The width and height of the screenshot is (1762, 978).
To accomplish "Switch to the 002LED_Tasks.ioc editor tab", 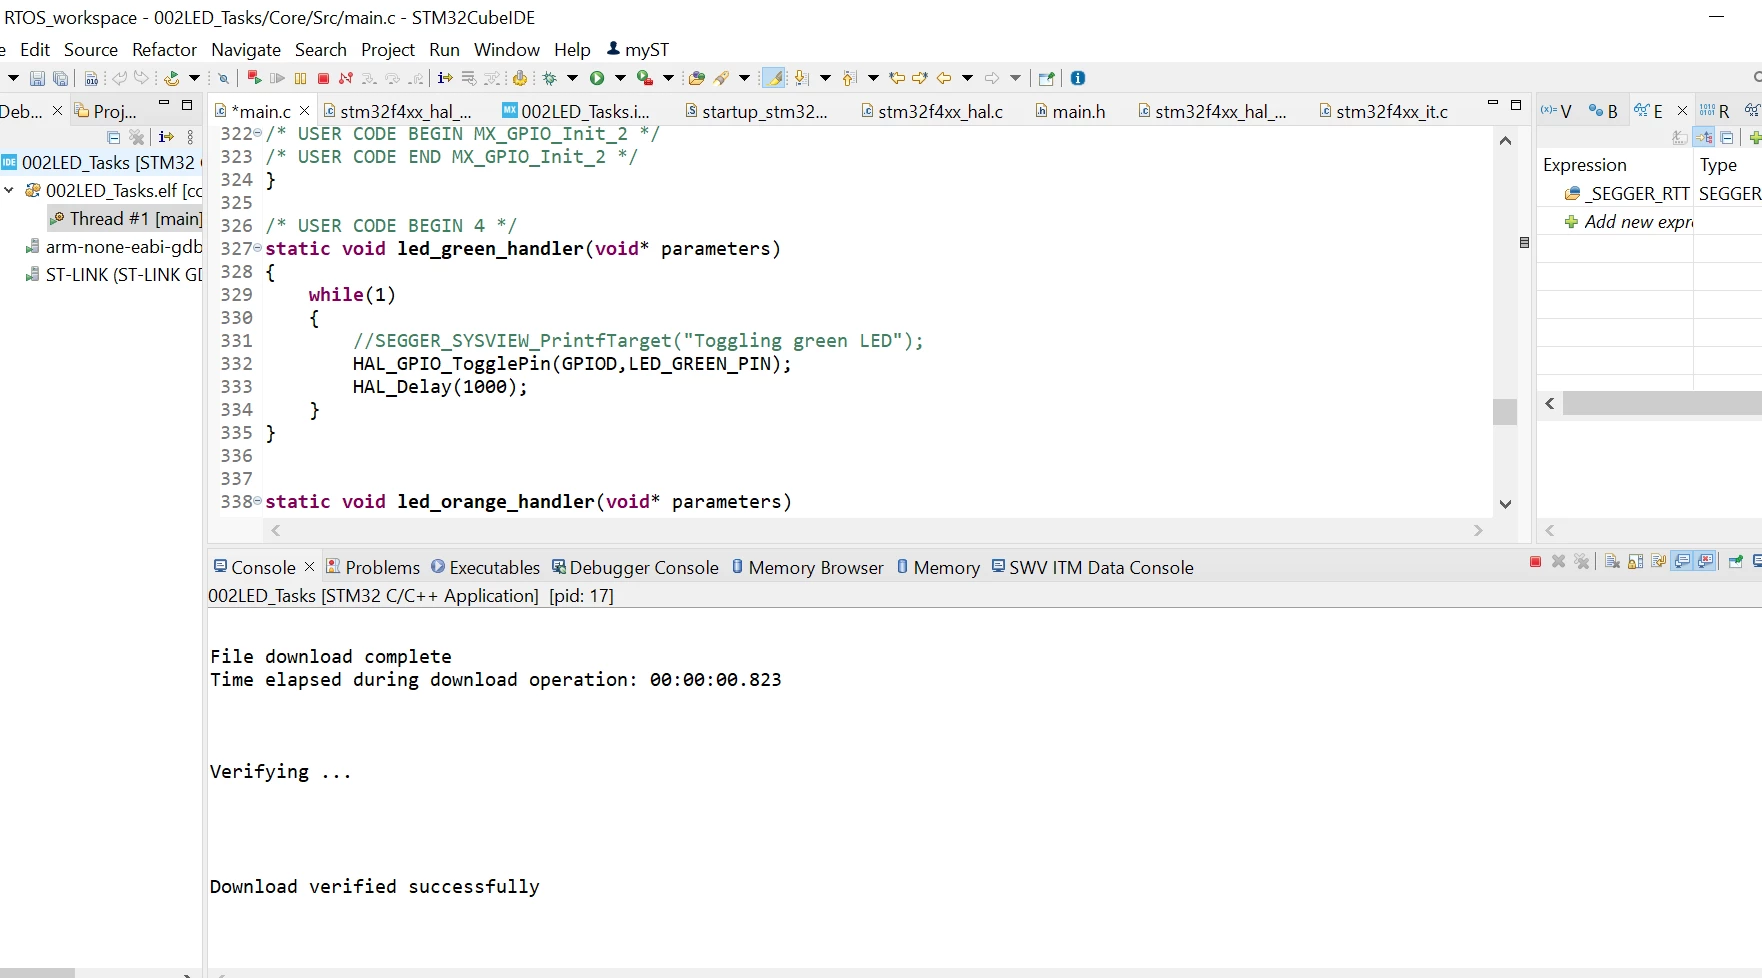I will tap(576, 111).
